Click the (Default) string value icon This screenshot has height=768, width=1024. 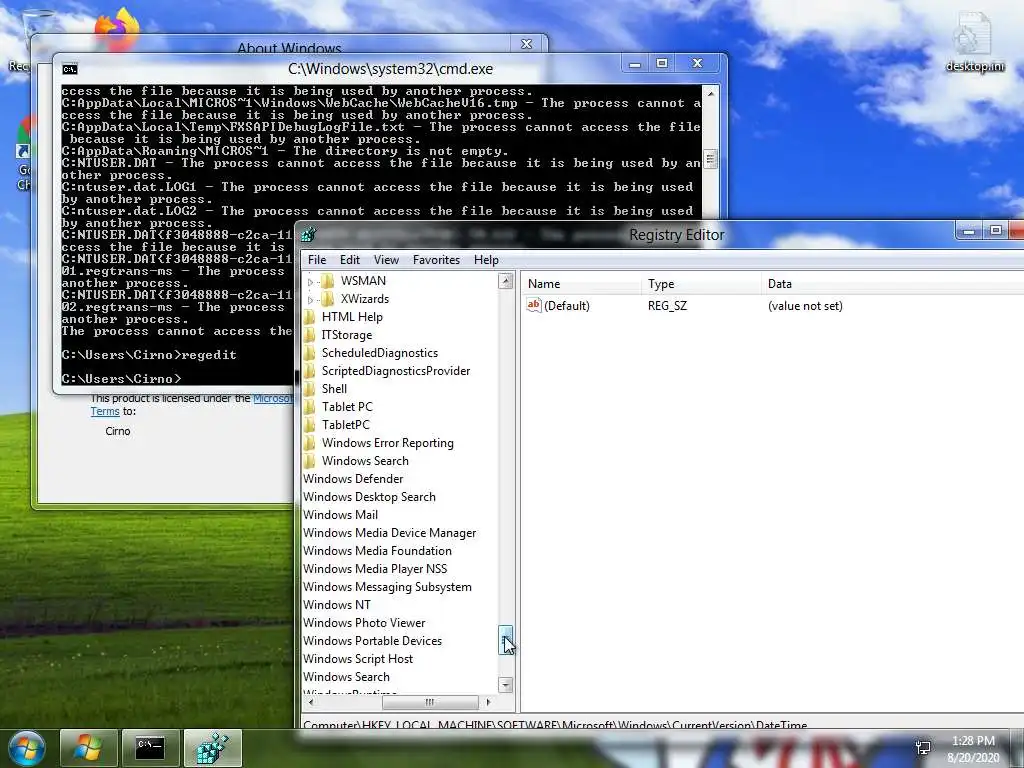[x=534, y=305]
